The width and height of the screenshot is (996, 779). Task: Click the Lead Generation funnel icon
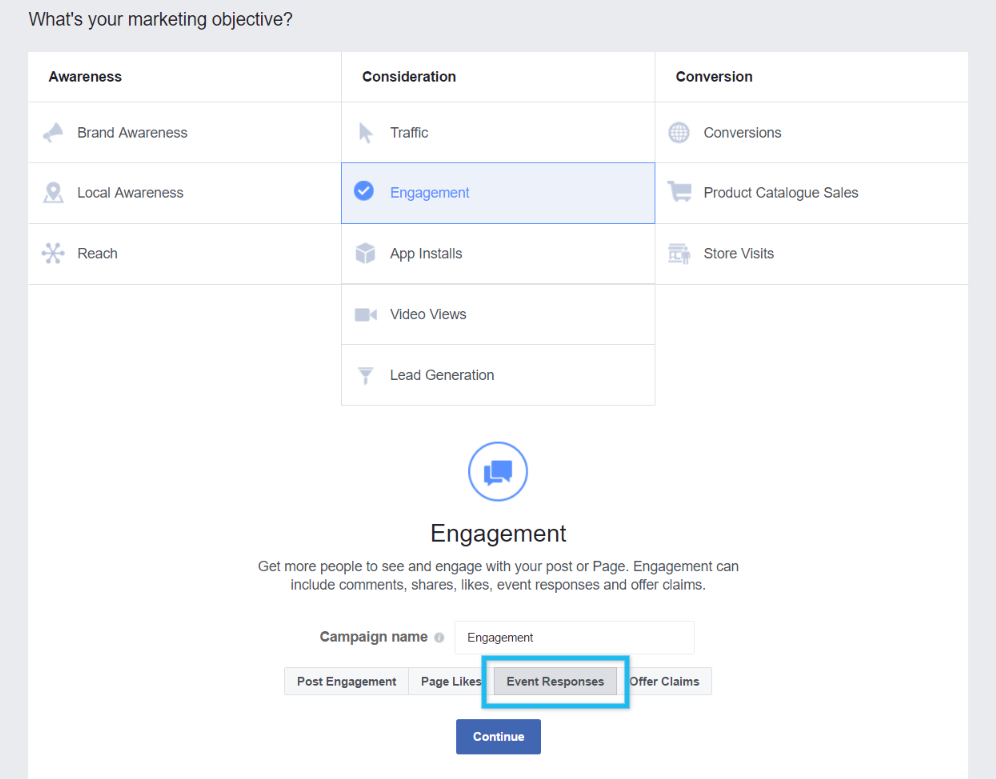(x=366, y=376)
